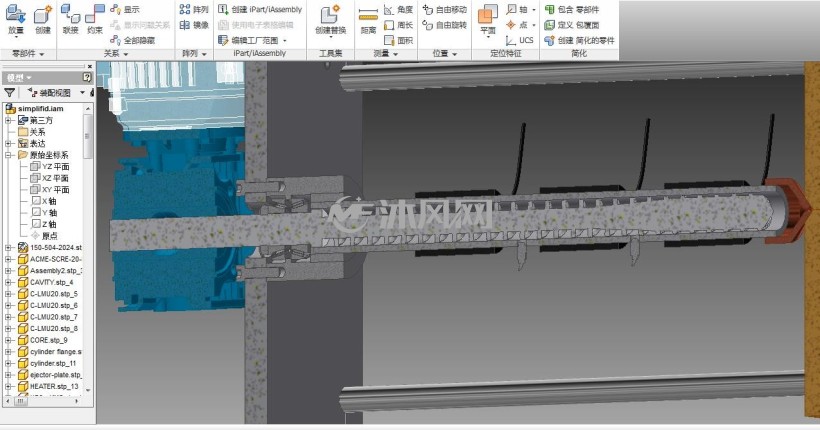Expand the 第三方 tree node

pyautogui.click(x=8, y=120)
